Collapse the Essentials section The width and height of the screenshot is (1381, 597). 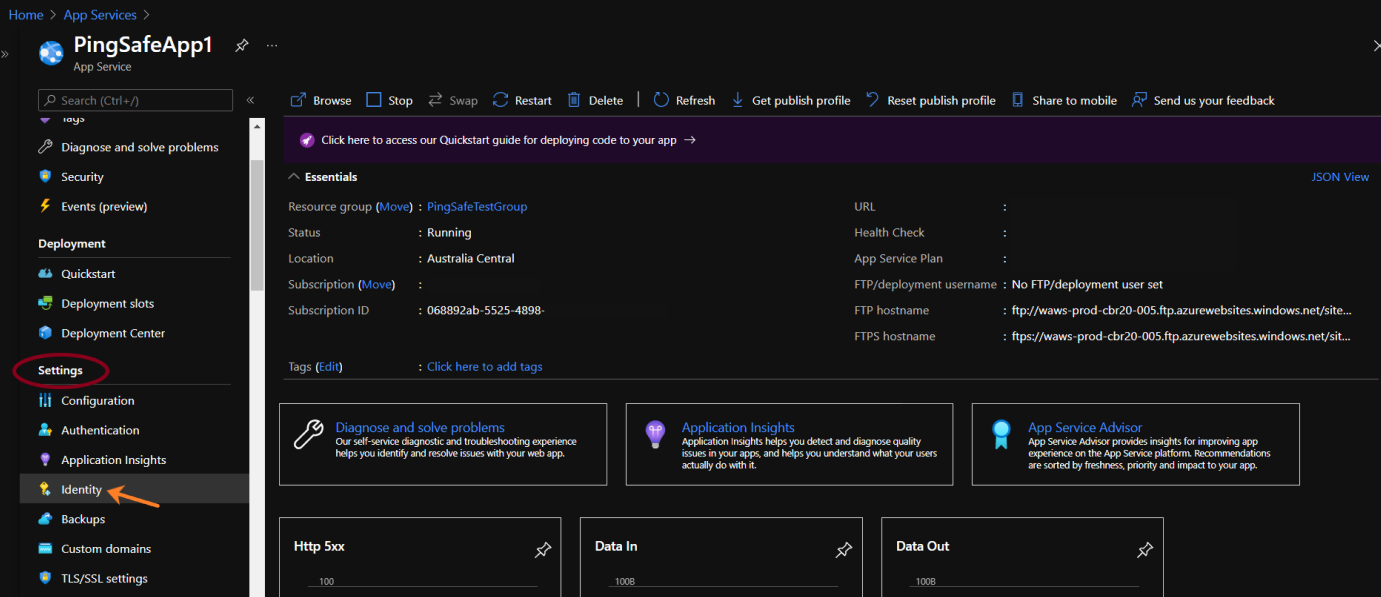click(294, 177)
